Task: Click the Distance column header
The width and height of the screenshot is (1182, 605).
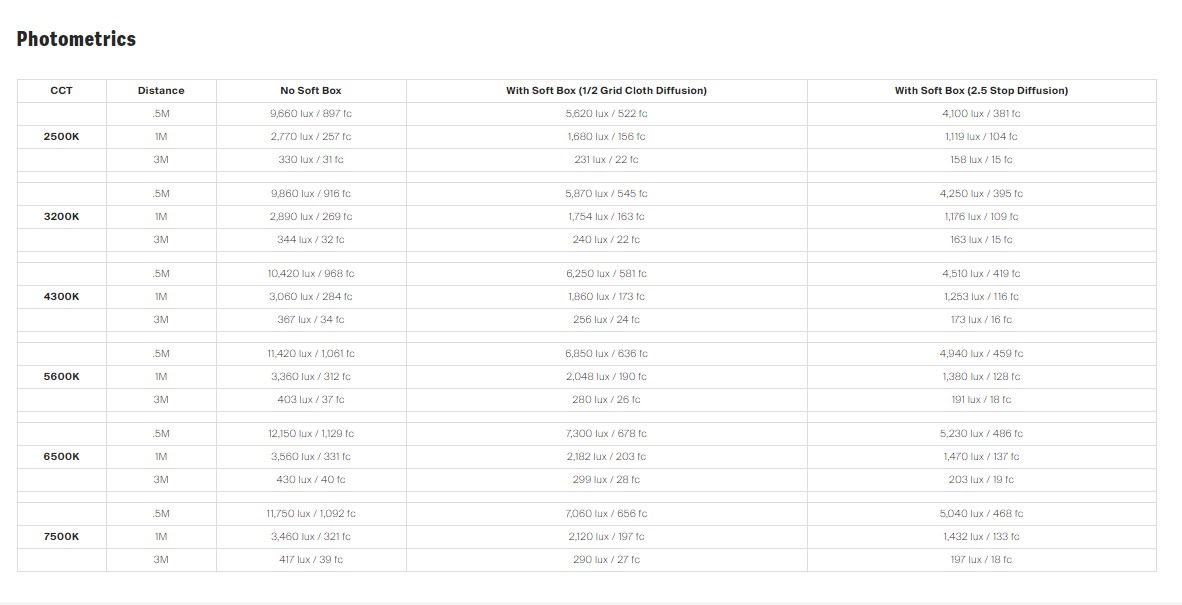Action: point(161,91)
